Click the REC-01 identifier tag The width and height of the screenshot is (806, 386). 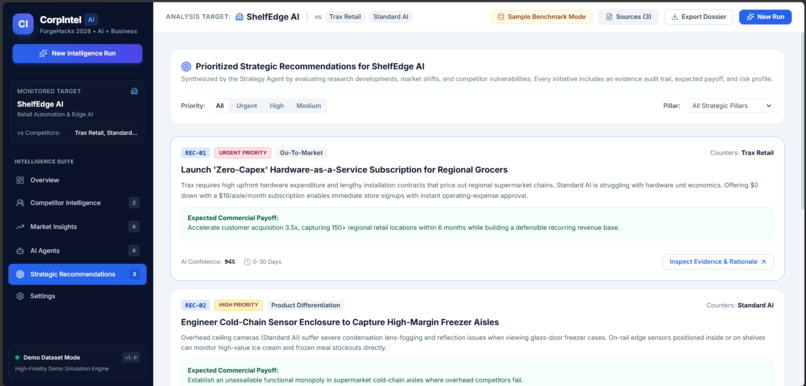point(195,153)
